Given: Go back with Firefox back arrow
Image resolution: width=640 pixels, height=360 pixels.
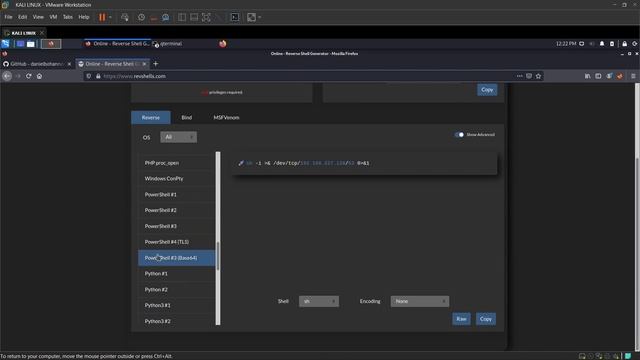Looking at the screenshot, I should (7, 76).
